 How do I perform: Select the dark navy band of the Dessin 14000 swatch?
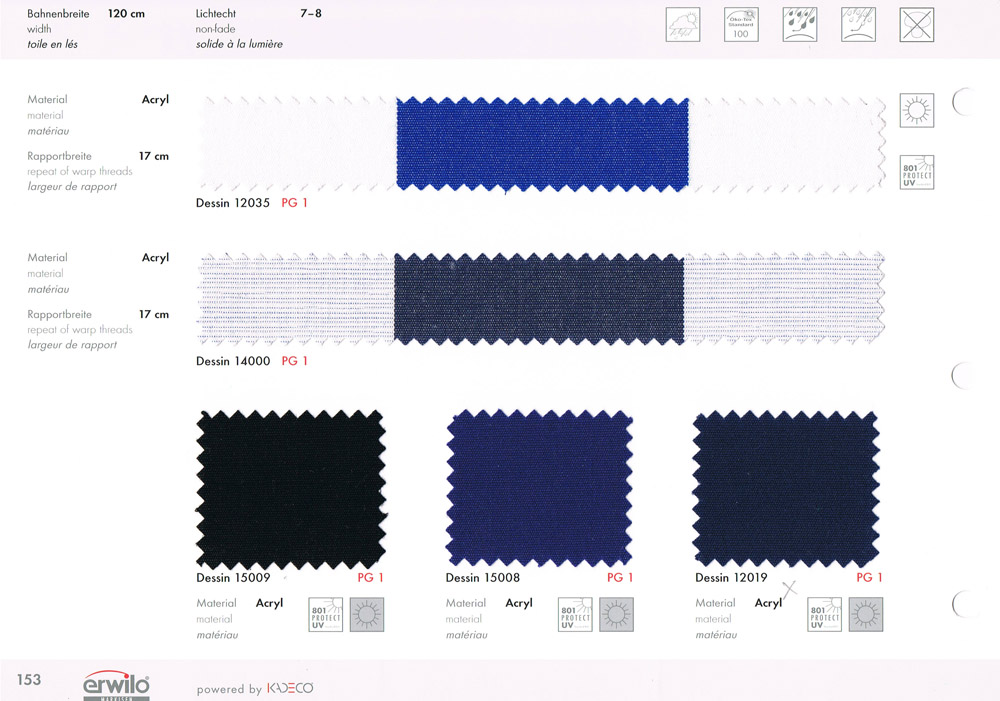click(539, 299)
